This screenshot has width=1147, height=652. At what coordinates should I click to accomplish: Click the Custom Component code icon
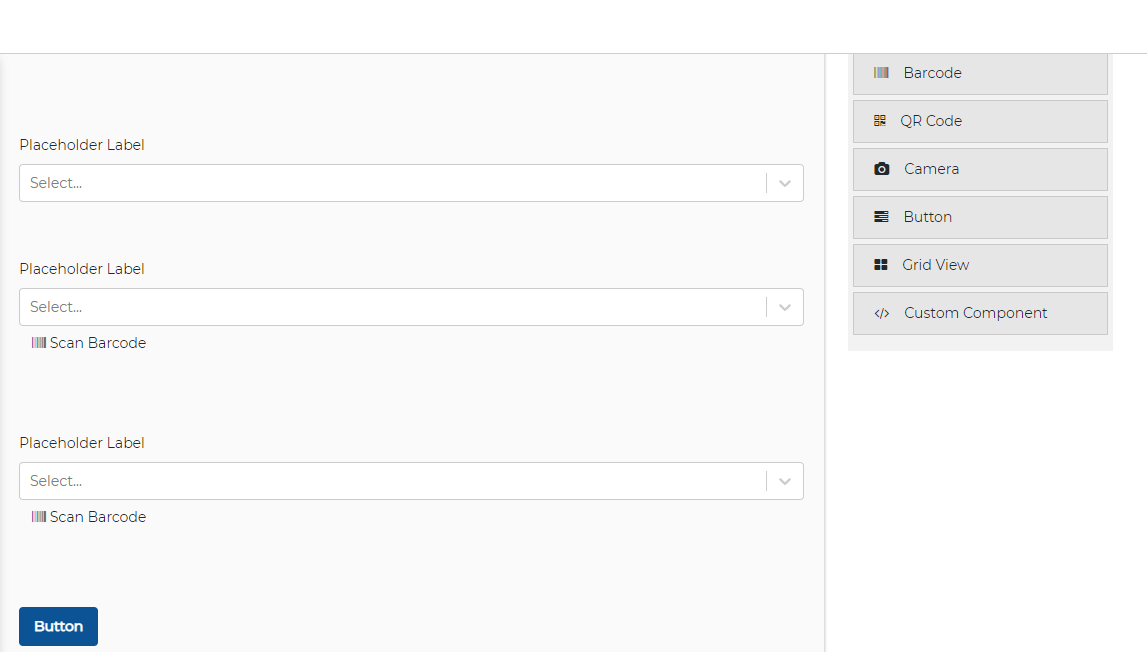click(x=881, y=313)
